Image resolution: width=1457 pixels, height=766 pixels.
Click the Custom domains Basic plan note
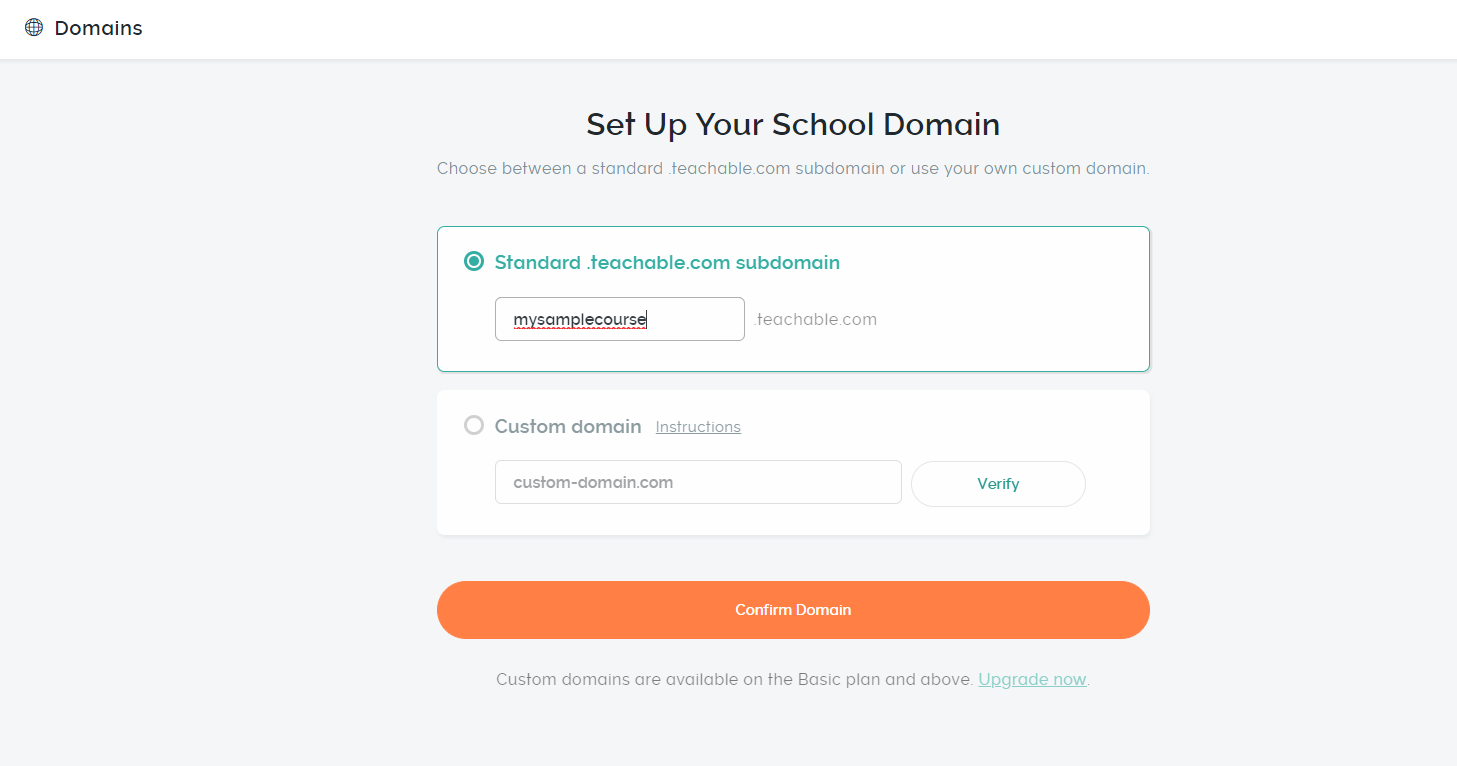click(x=734, y=680)
